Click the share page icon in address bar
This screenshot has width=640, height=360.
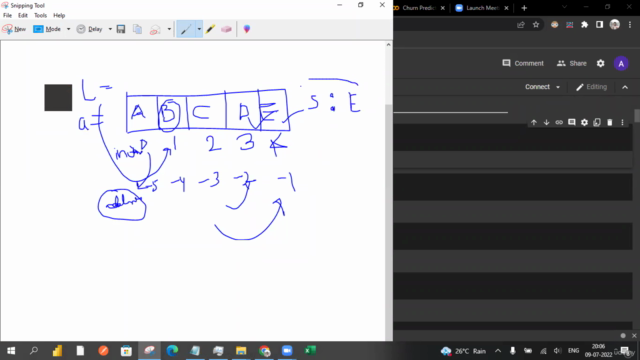[x=520, y=25]
